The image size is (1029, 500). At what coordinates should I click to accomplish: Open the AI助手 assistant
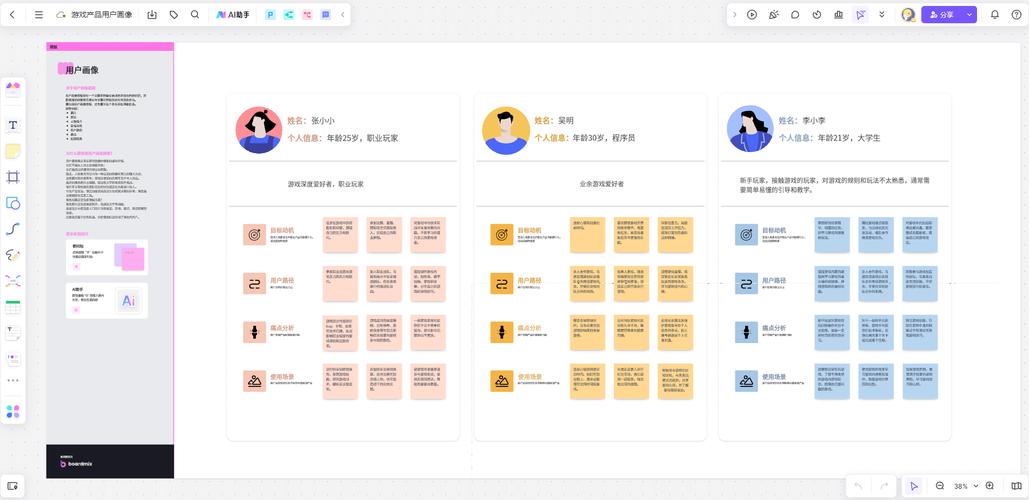[233, 15]
